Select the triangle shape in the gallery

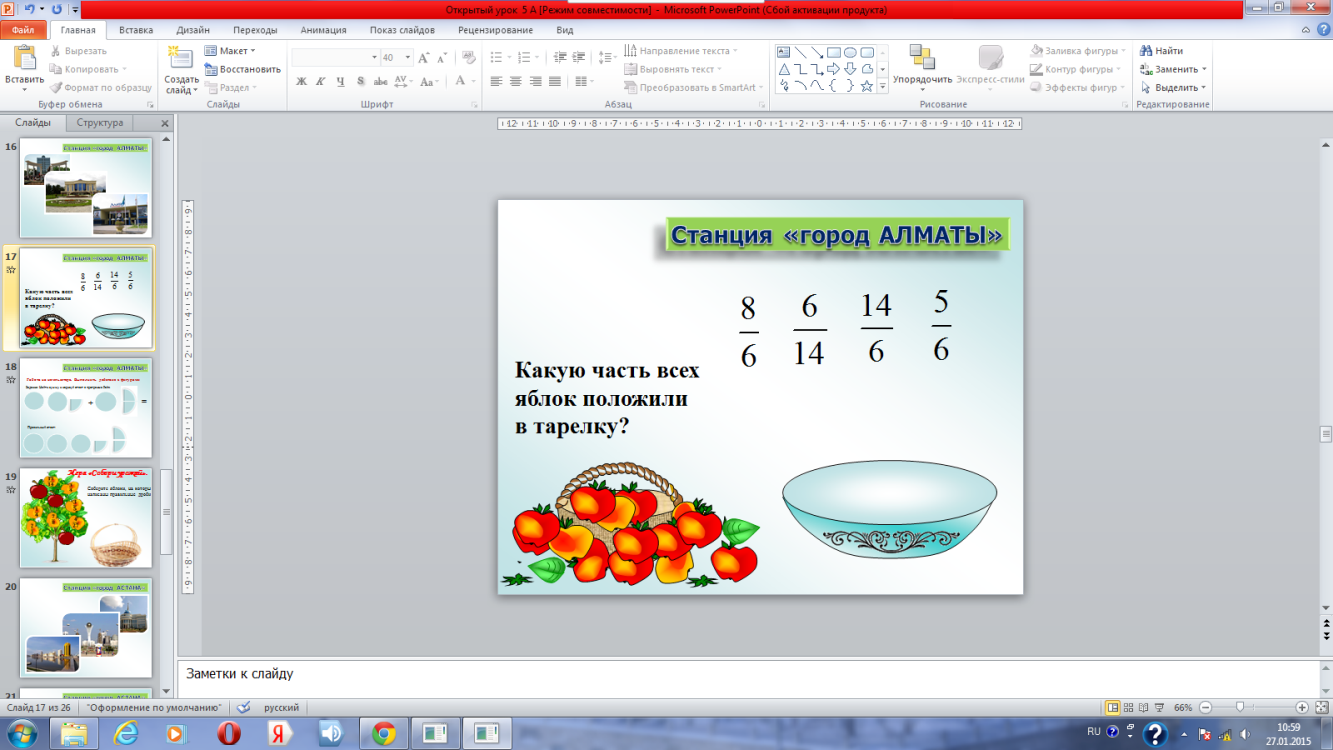point(784,69)
